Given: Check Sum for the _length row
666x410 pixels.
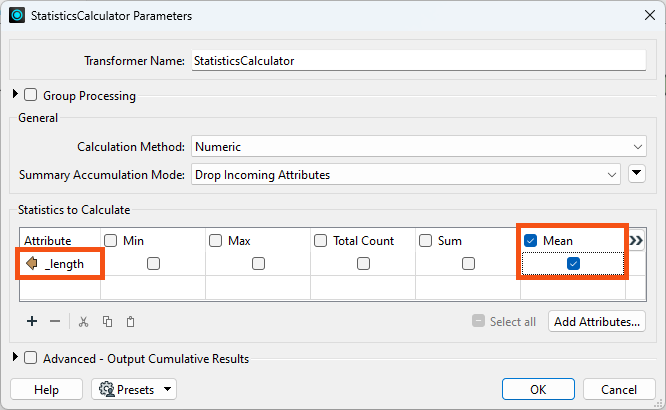Looking at the screenshot, I should click(468, 264).
